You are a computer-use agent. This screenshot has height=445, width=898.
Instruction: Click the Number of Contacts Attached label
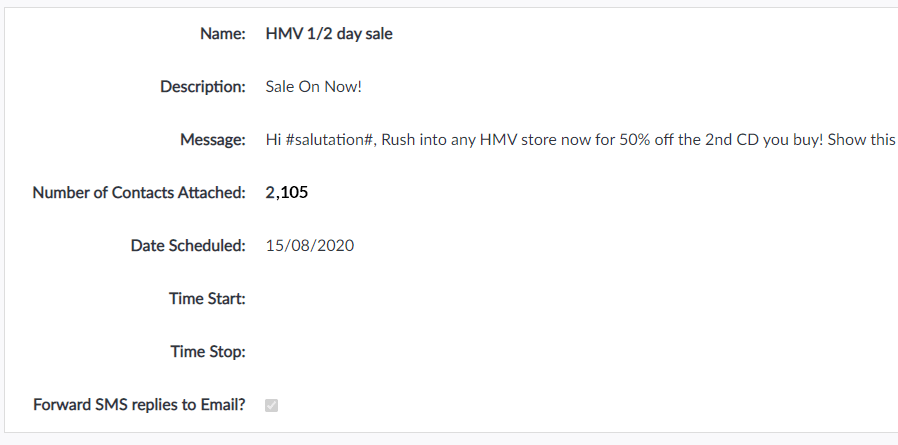coord(138,193)
